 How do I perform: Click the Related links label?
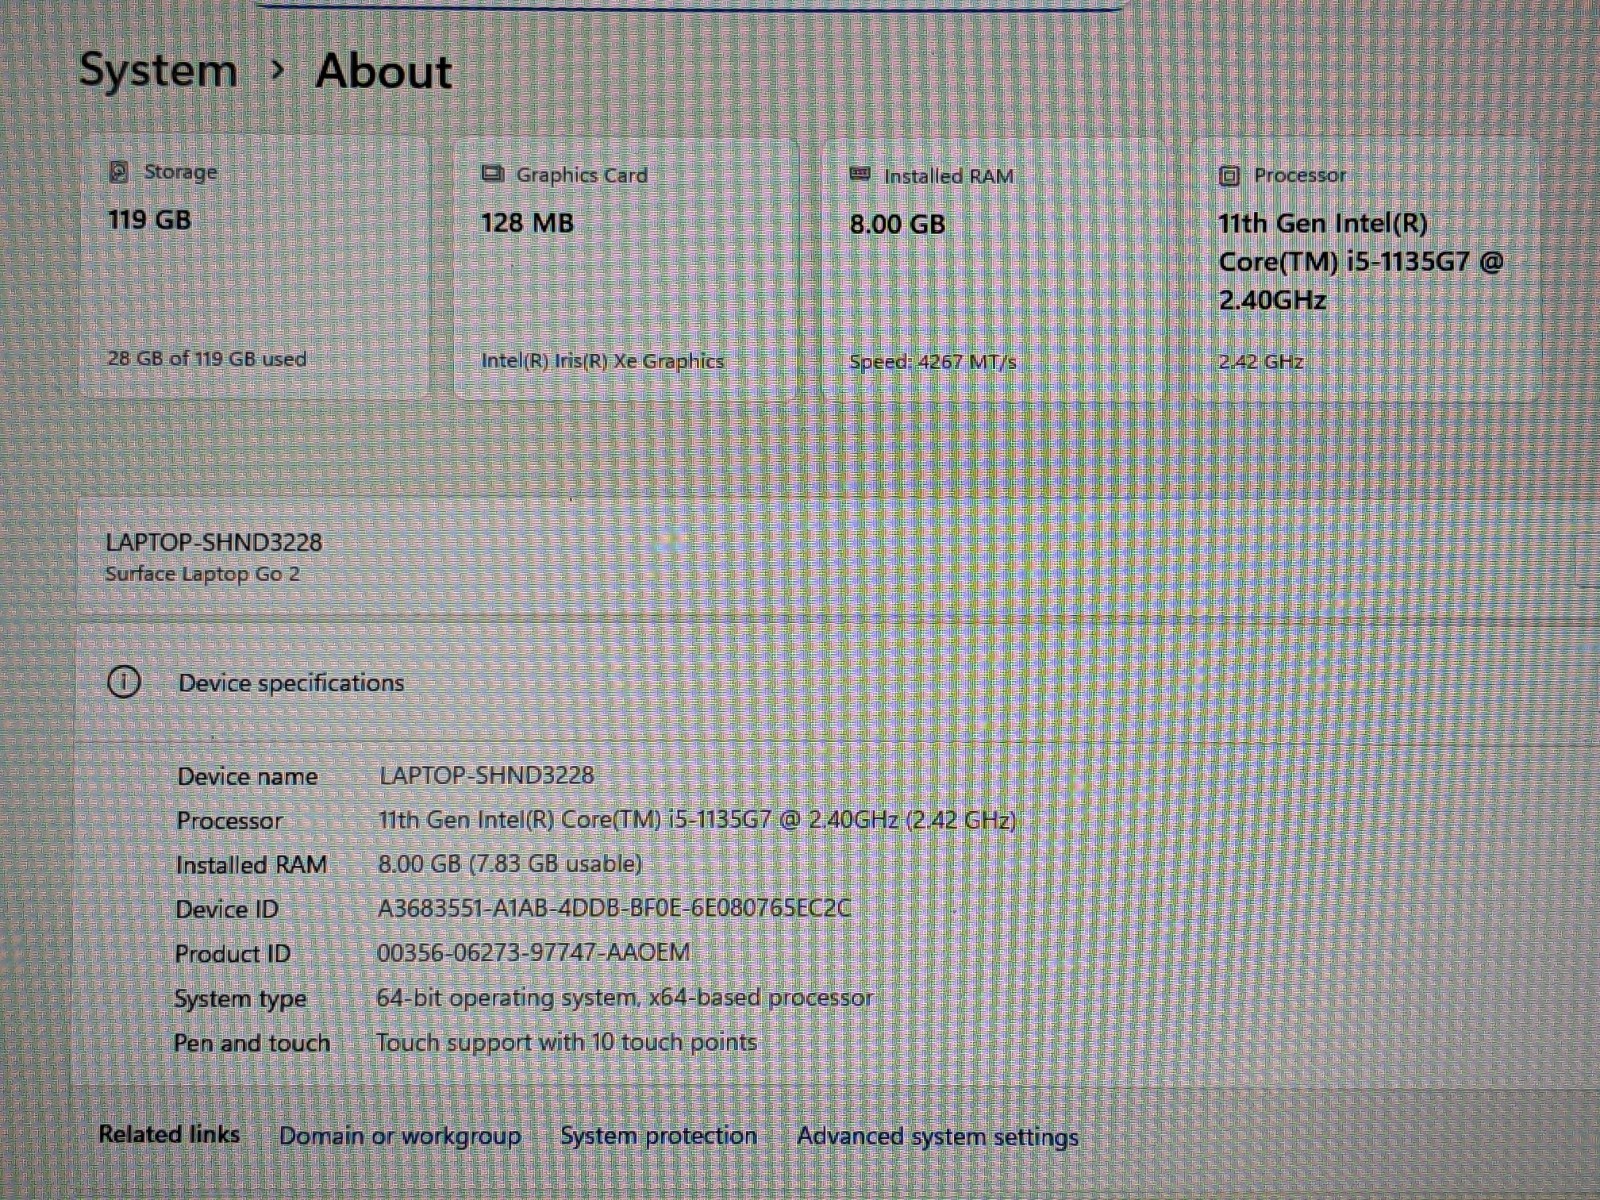(x=169, y=1134)
